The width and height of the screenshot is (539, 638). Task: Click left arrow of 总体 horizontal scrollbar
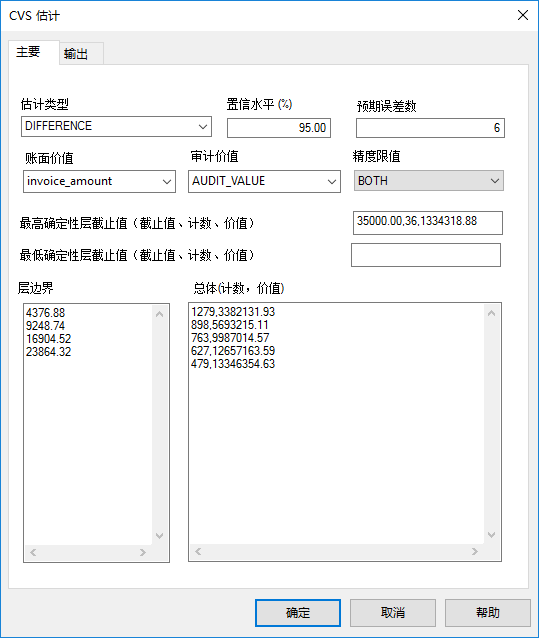pyautogui.click(x=198, y=552)
